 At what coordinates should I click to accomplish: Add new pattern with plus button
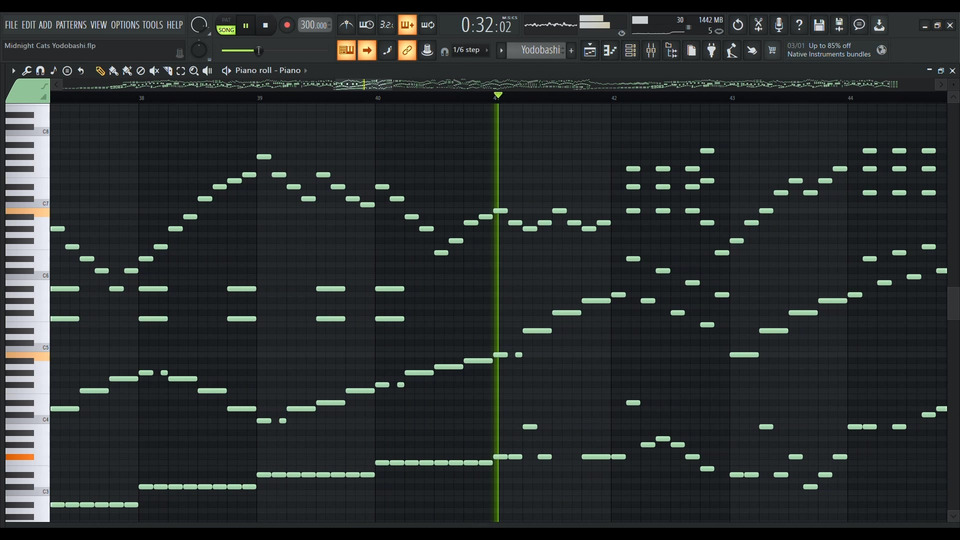tap(571, 50)
